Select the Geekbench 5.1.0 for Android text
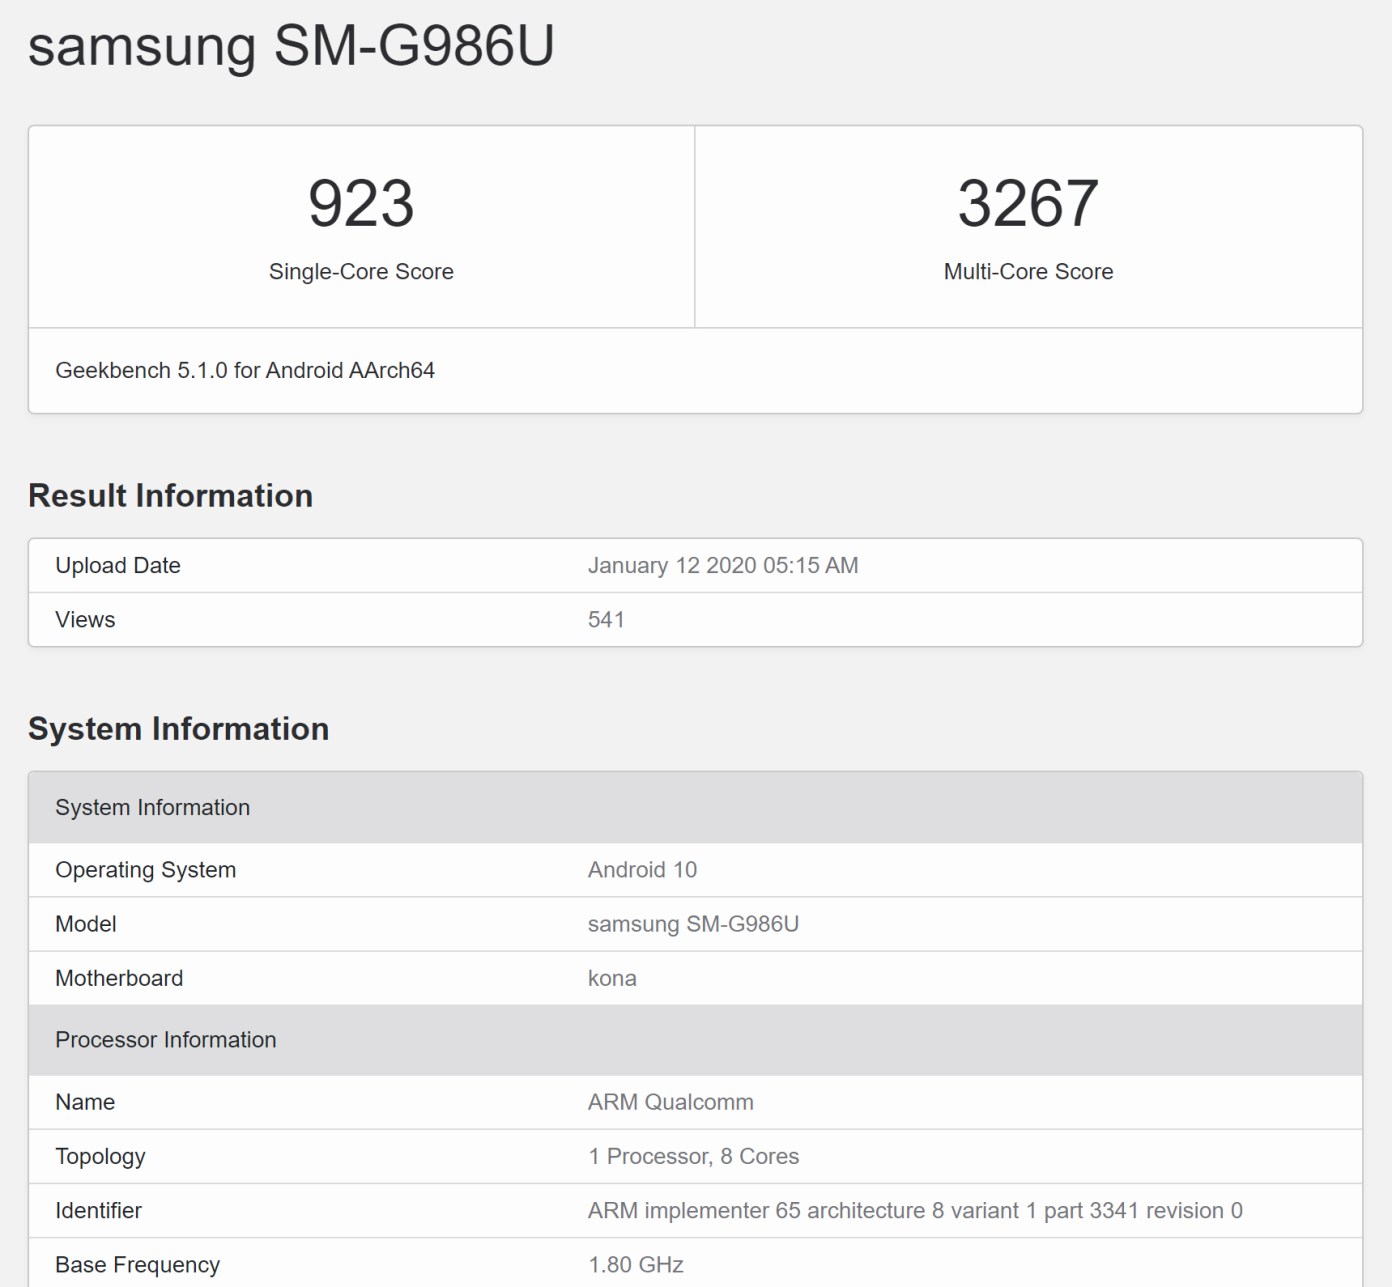This screenshot has width=1392, height=1287. click(245, 371)
